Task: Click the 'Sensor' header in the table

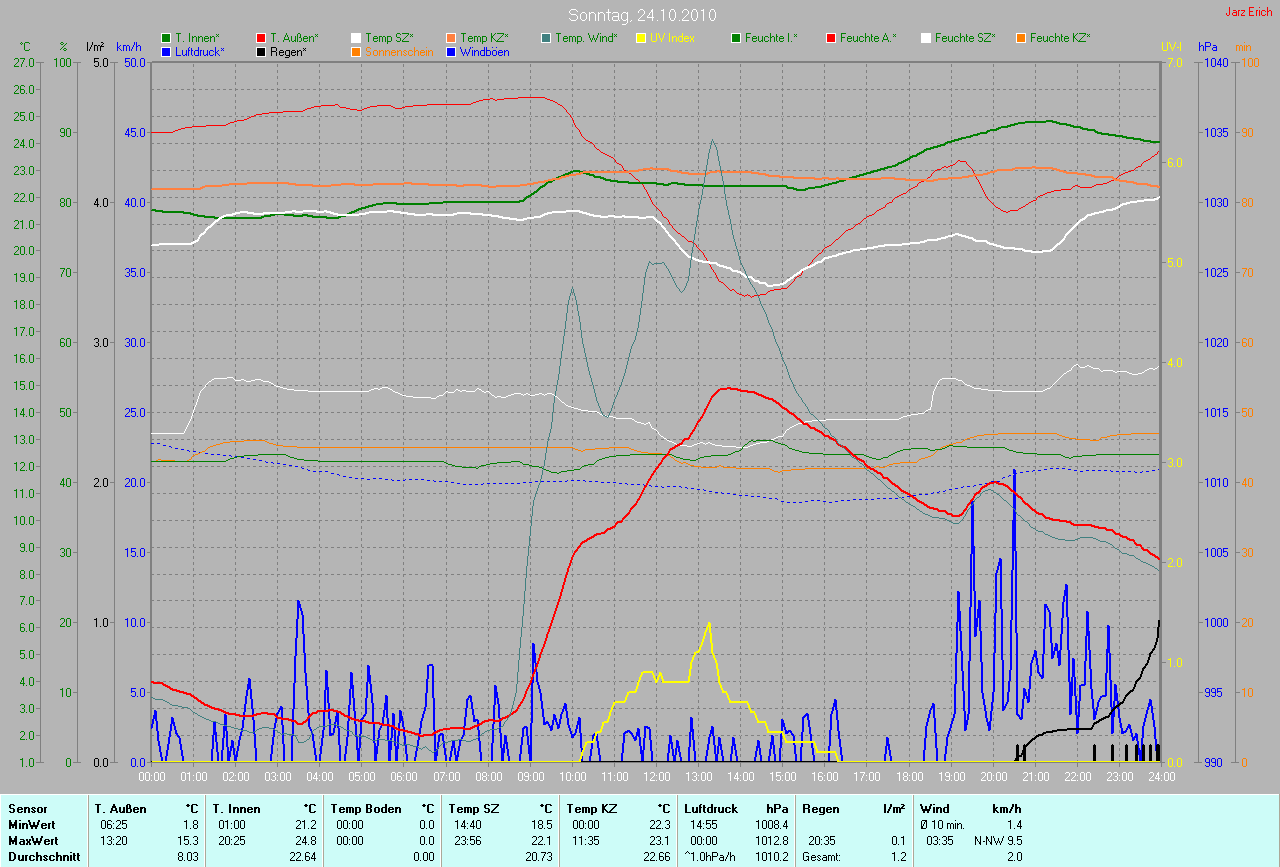Action: pyautogui.click(x=27, y=809)
